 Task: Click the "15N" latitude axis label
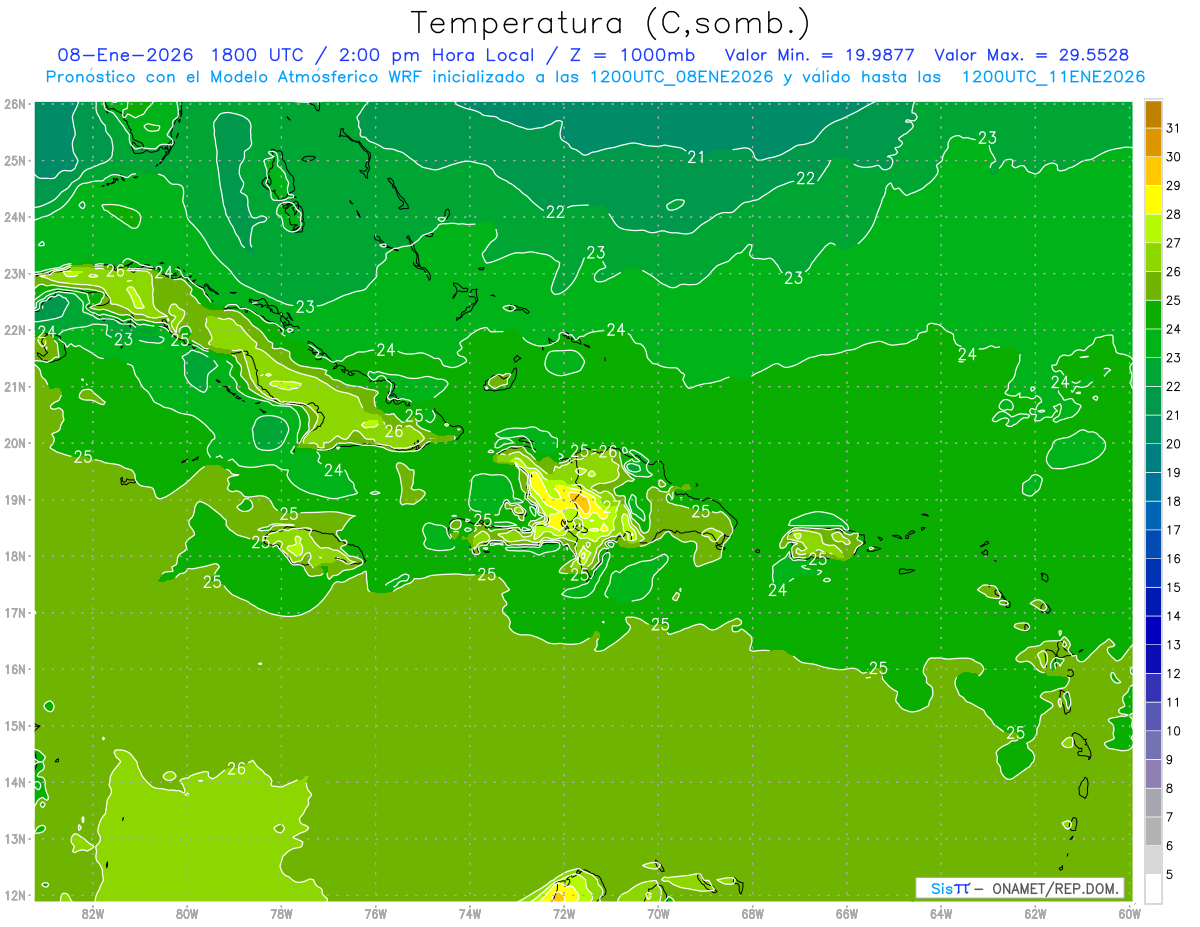click(x=15, y=726)
